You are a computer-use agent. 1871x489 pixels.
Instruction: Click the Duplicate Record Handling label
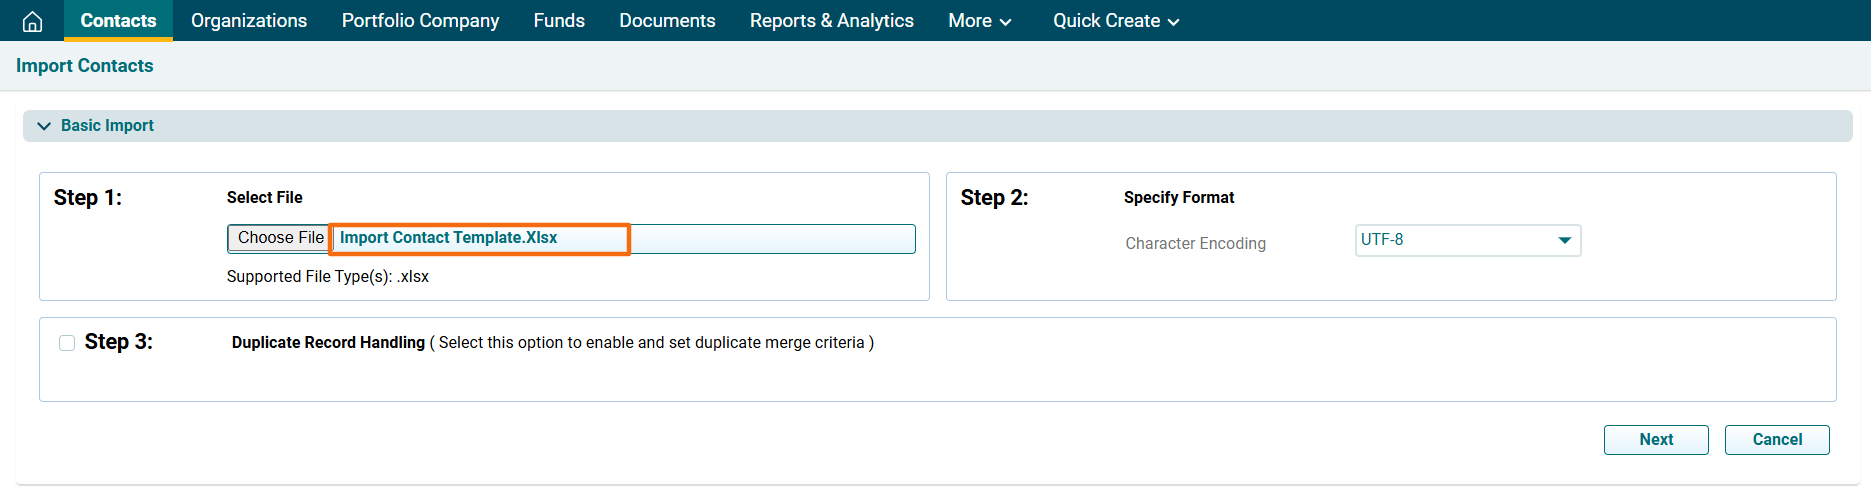point(328,343)
